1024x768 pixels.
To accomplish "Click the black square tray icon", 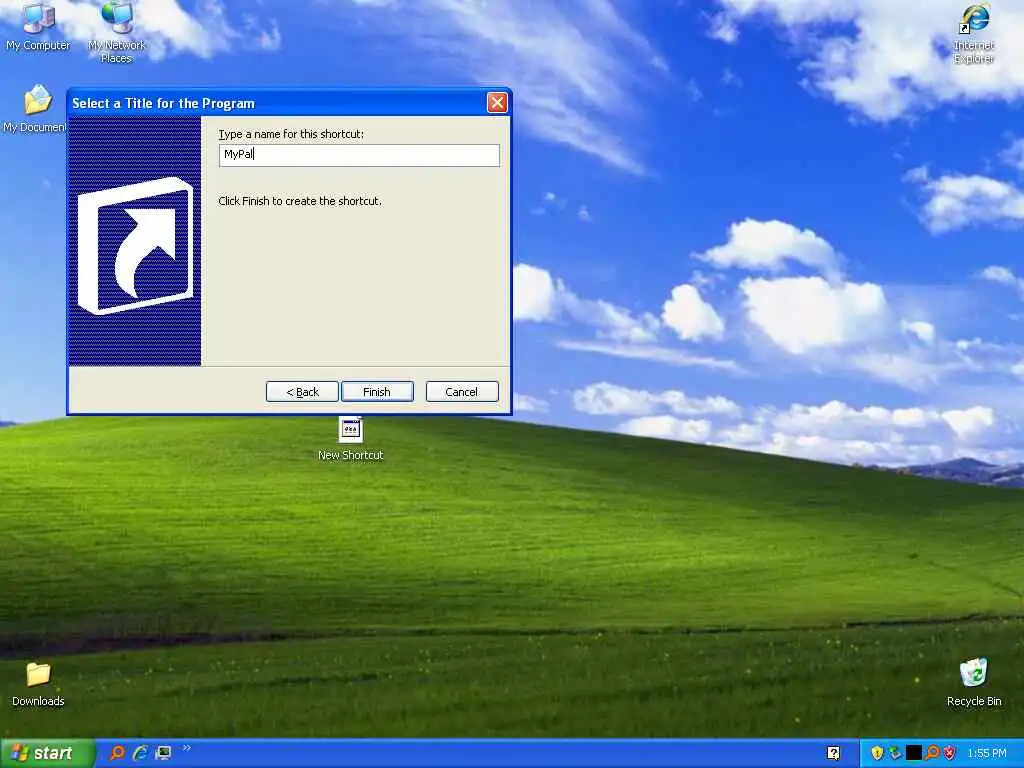I will point(914,753).
